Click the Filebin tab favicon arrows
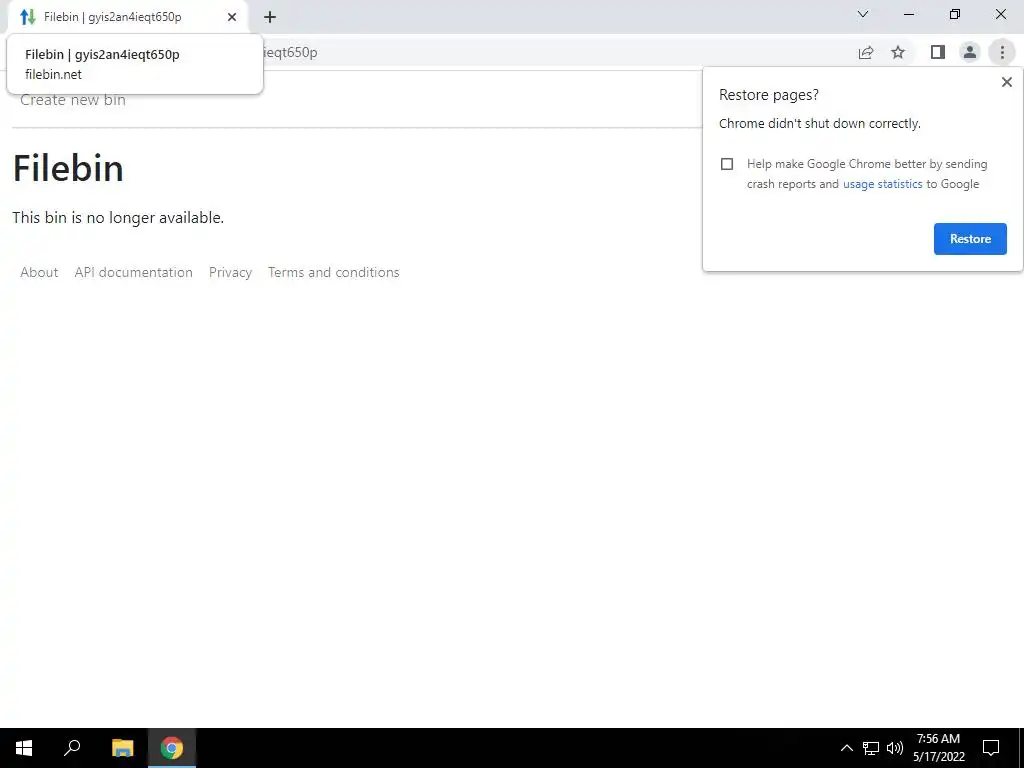 (x=27, y=17)
